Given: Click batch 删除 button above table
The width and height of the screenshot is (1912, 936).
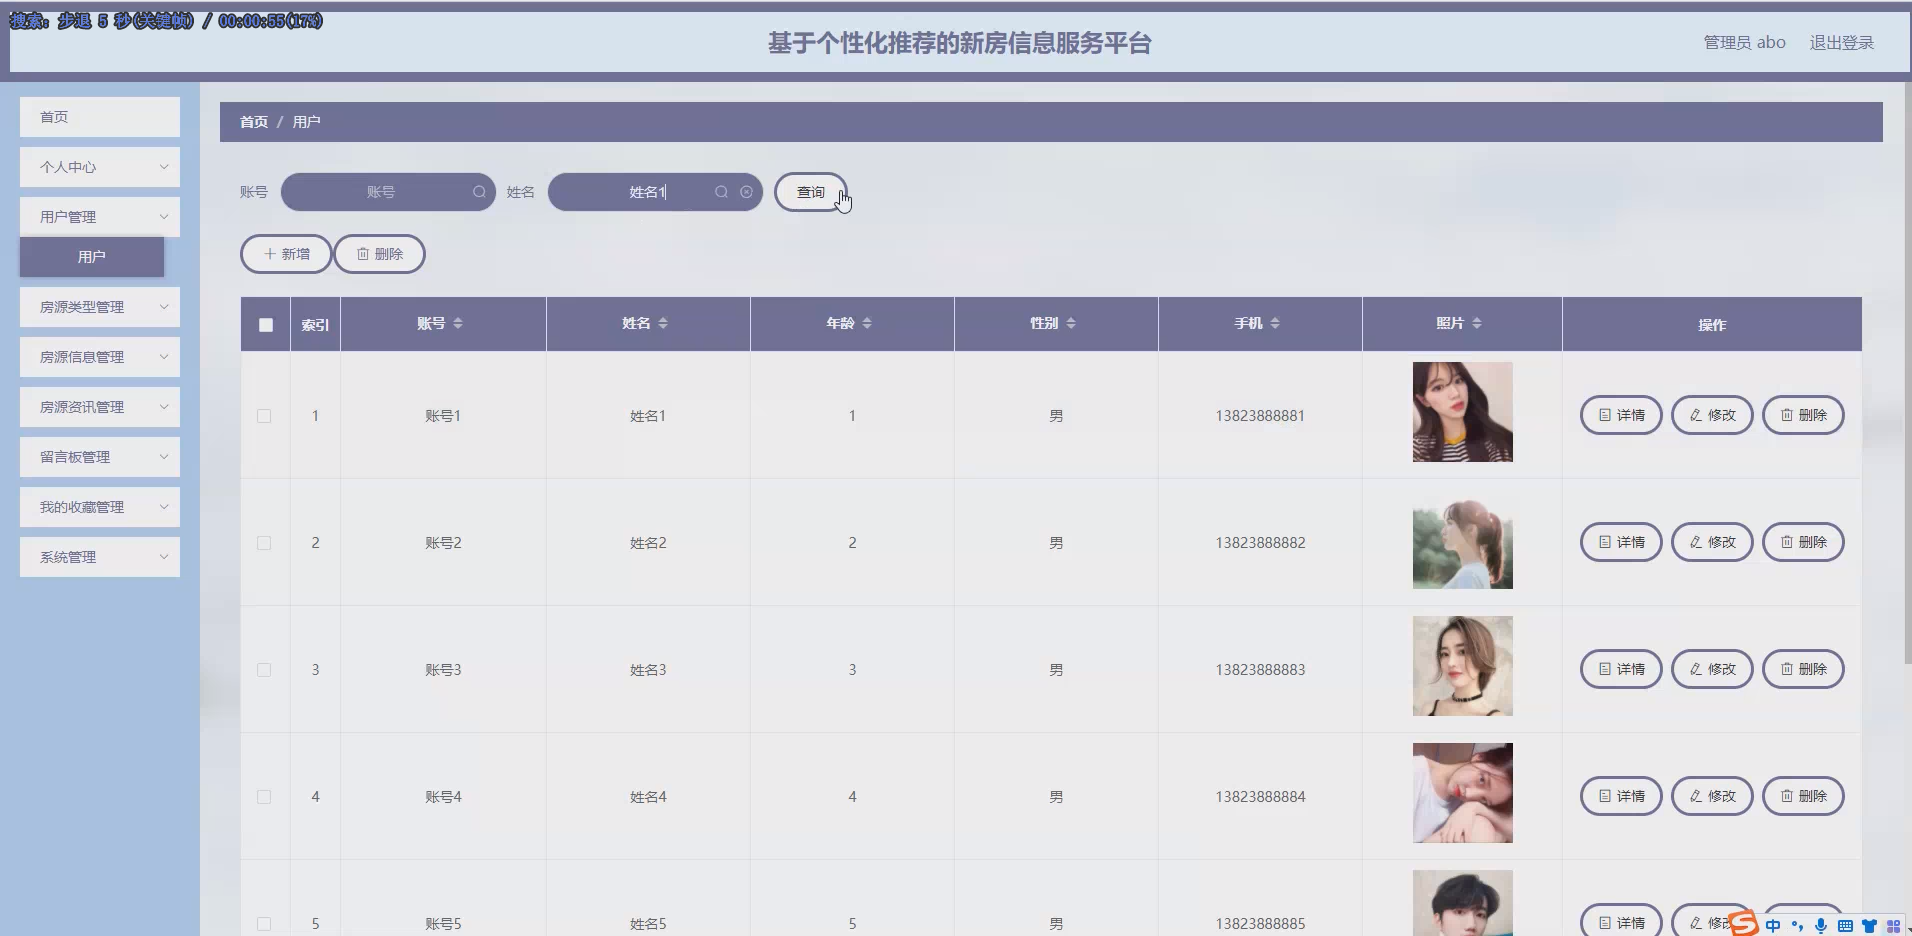Looking at the screenshot, I should point(379,254).
